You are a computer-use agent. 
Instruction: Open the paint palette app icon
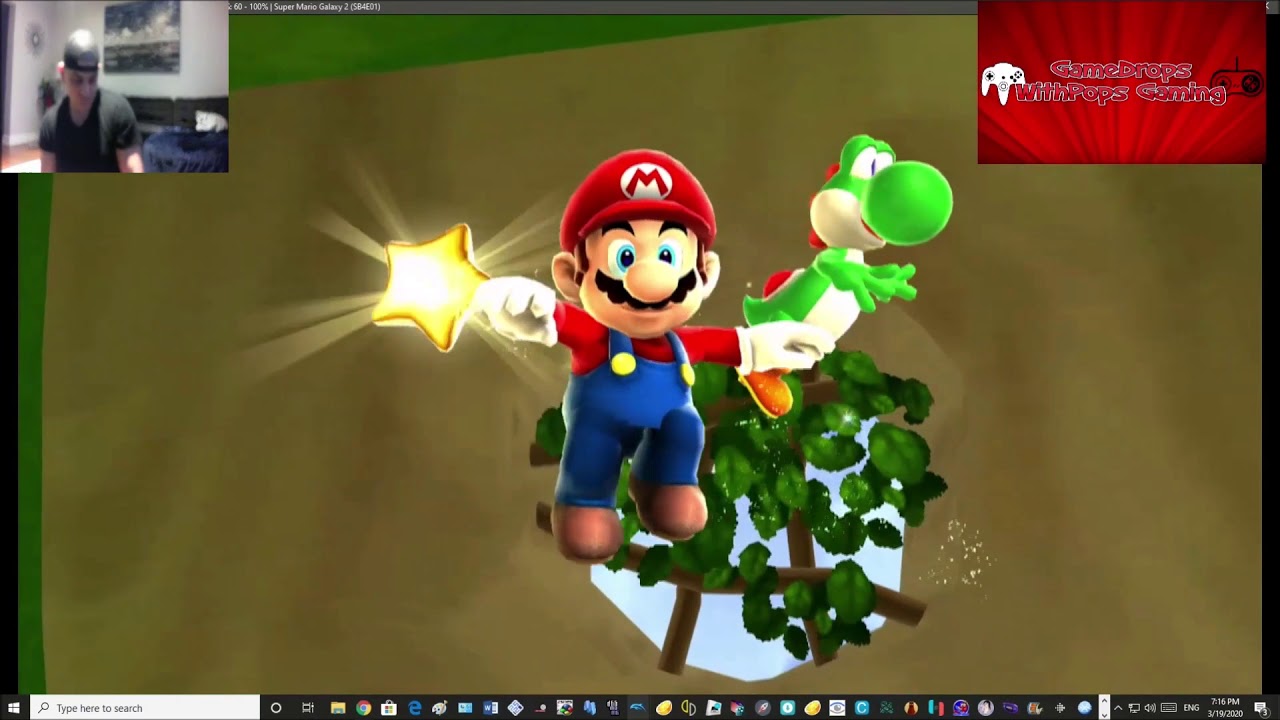pos(439,708)
